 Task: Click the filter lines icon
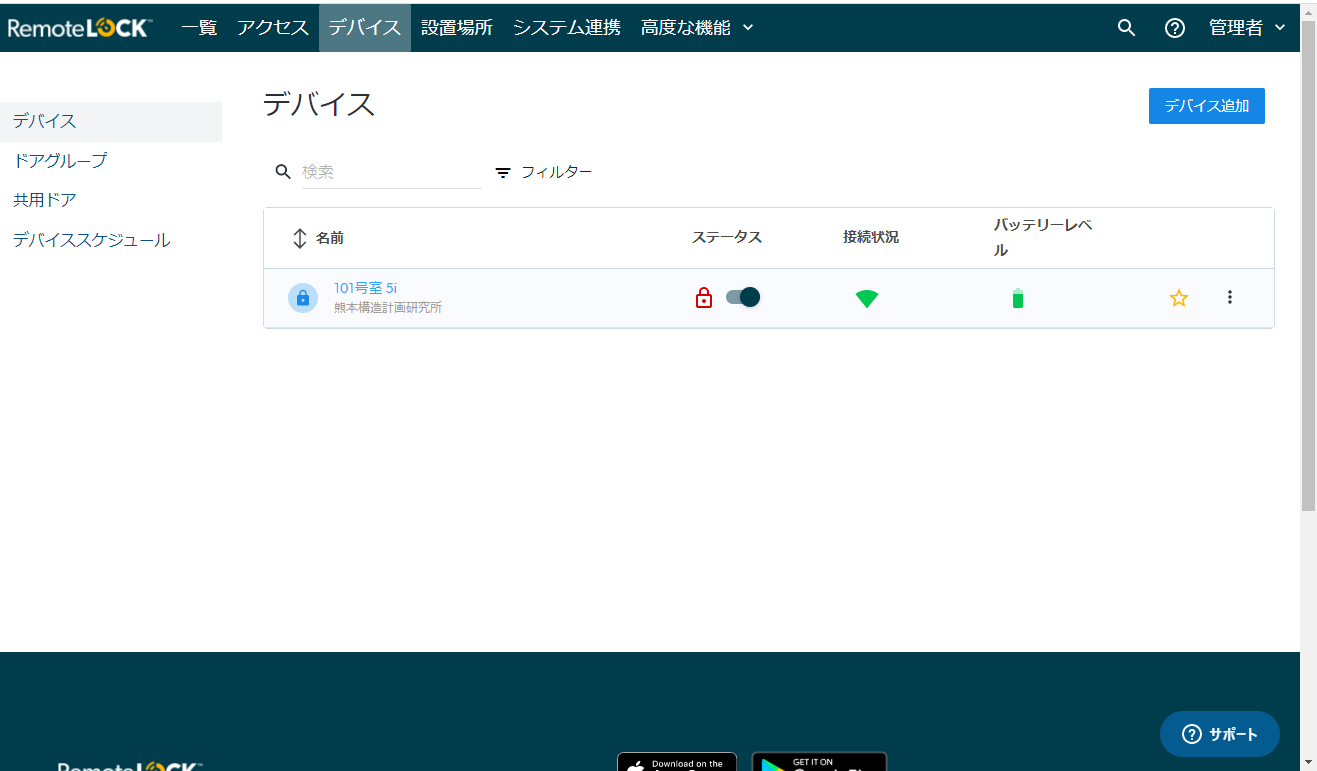coord(503,172)
